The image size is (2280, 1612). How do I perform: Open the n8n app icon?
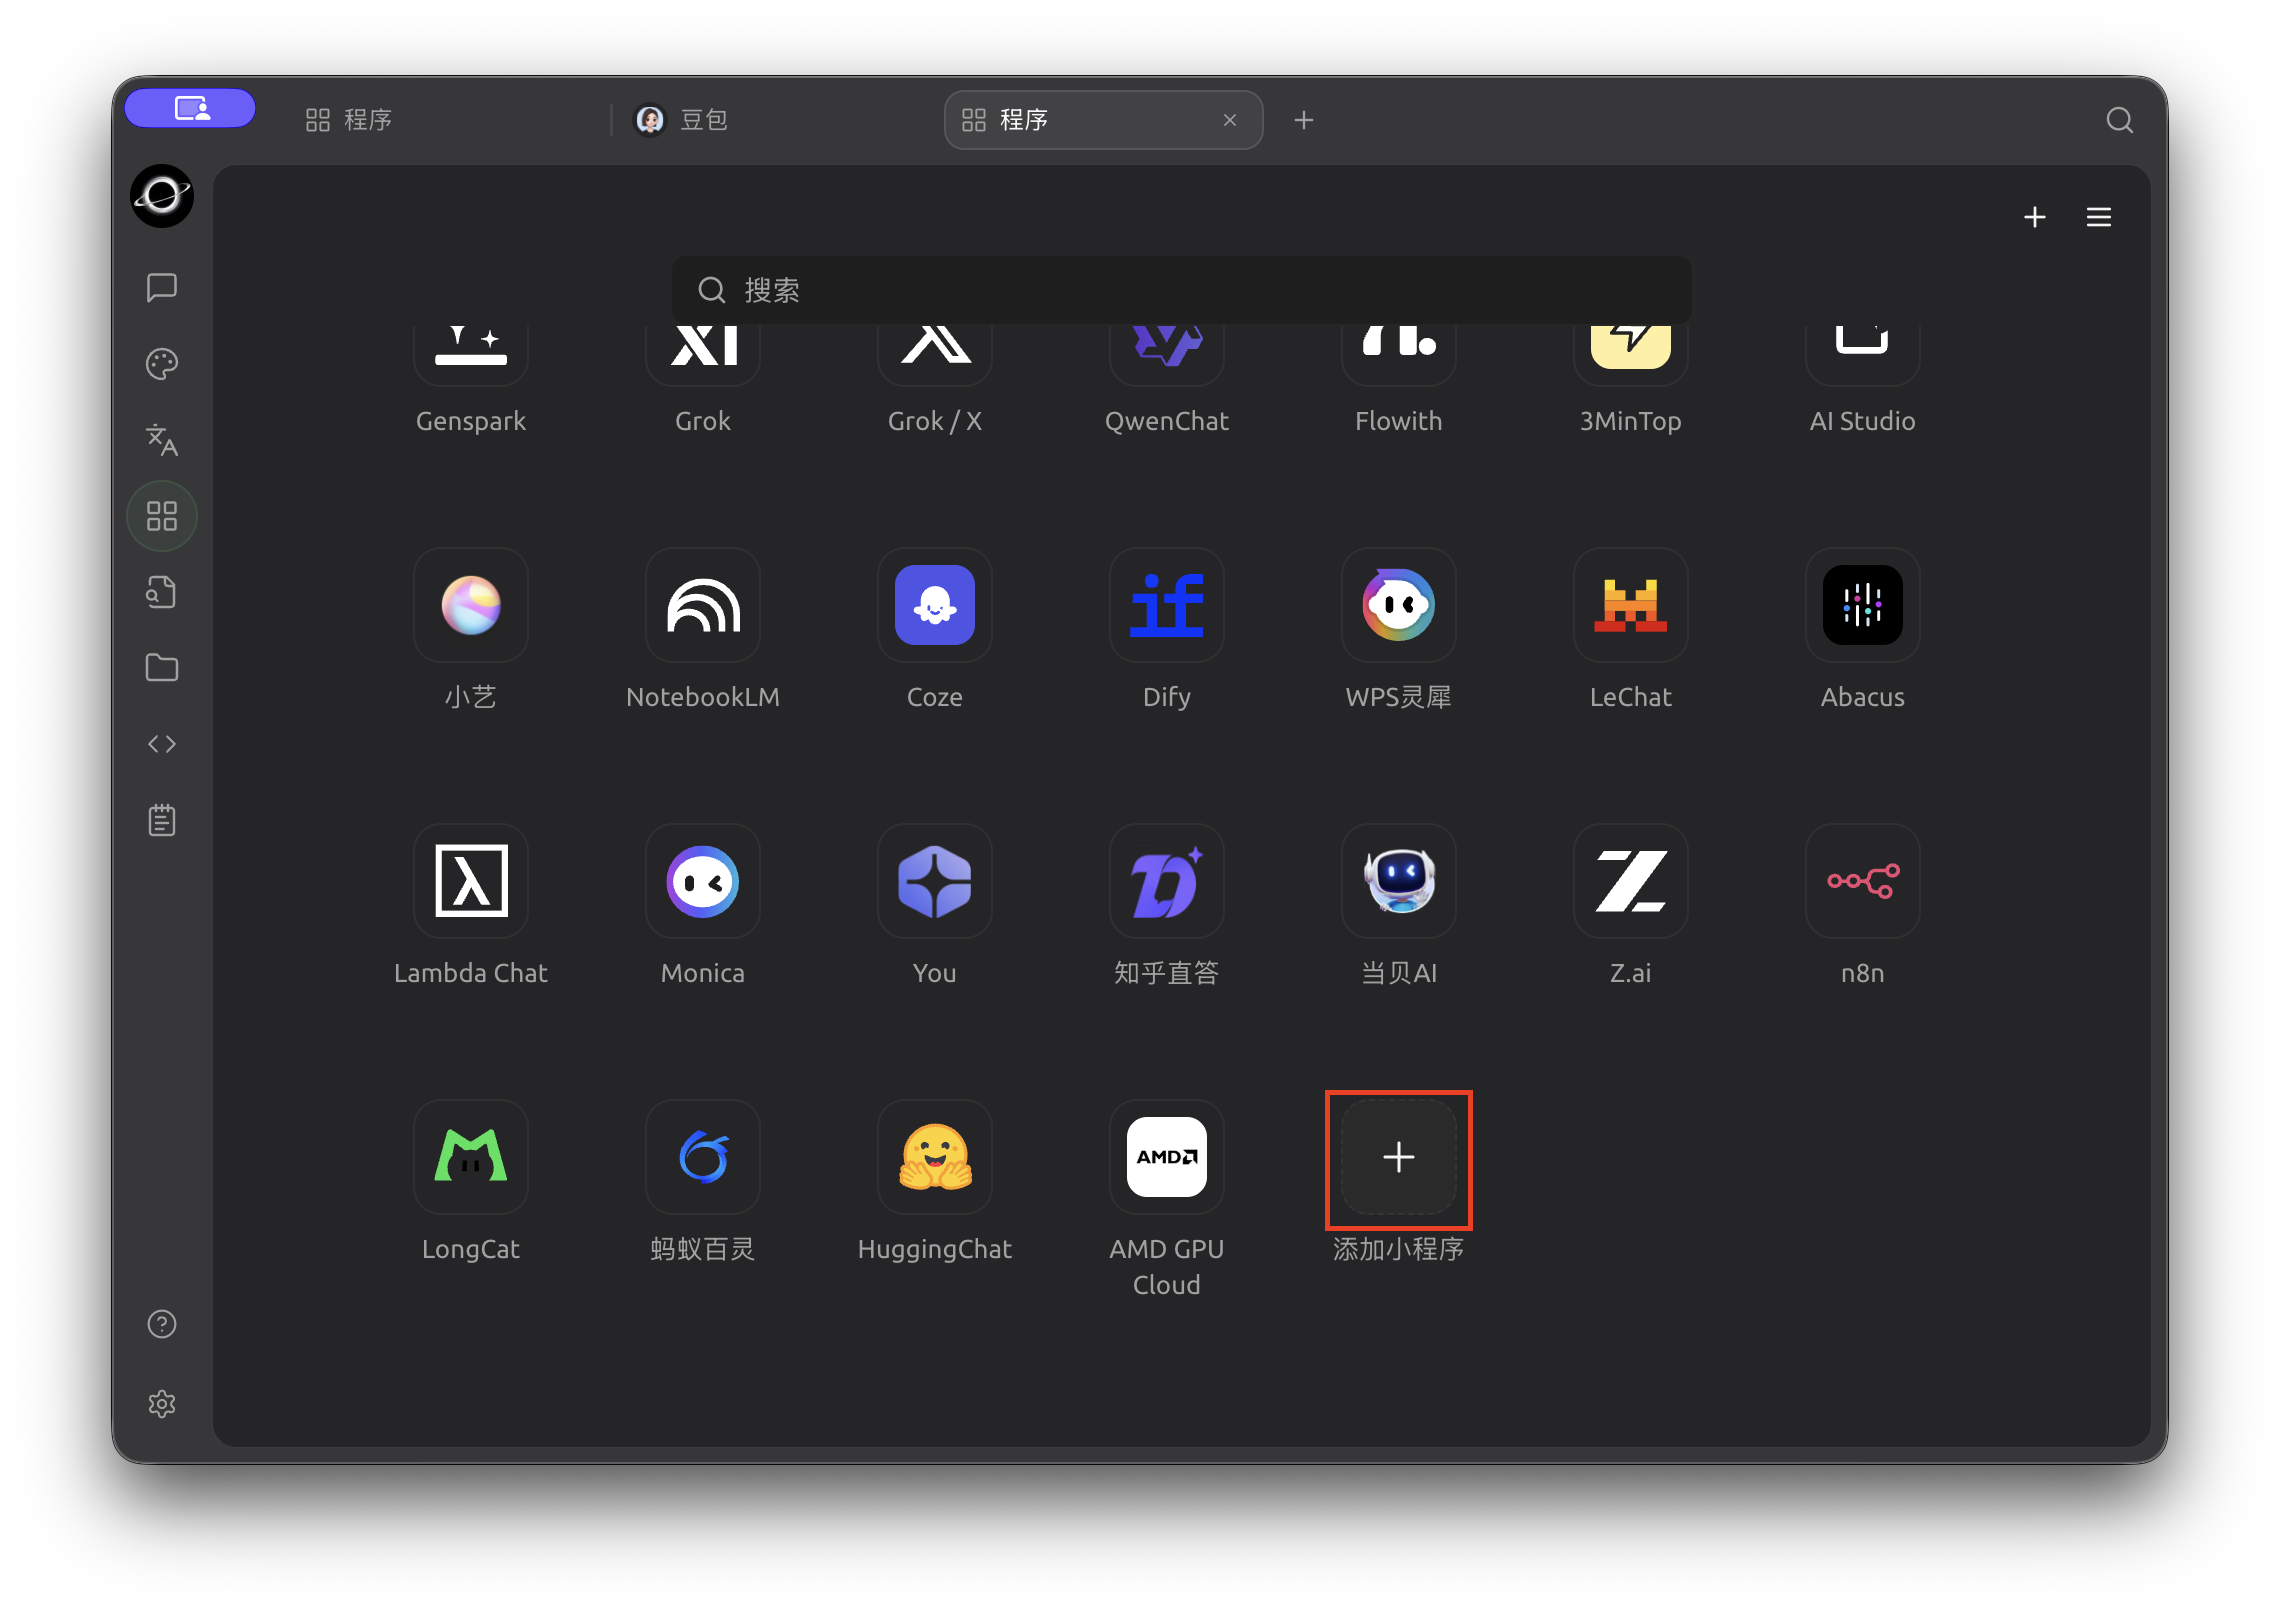(x=1862, y=881)
